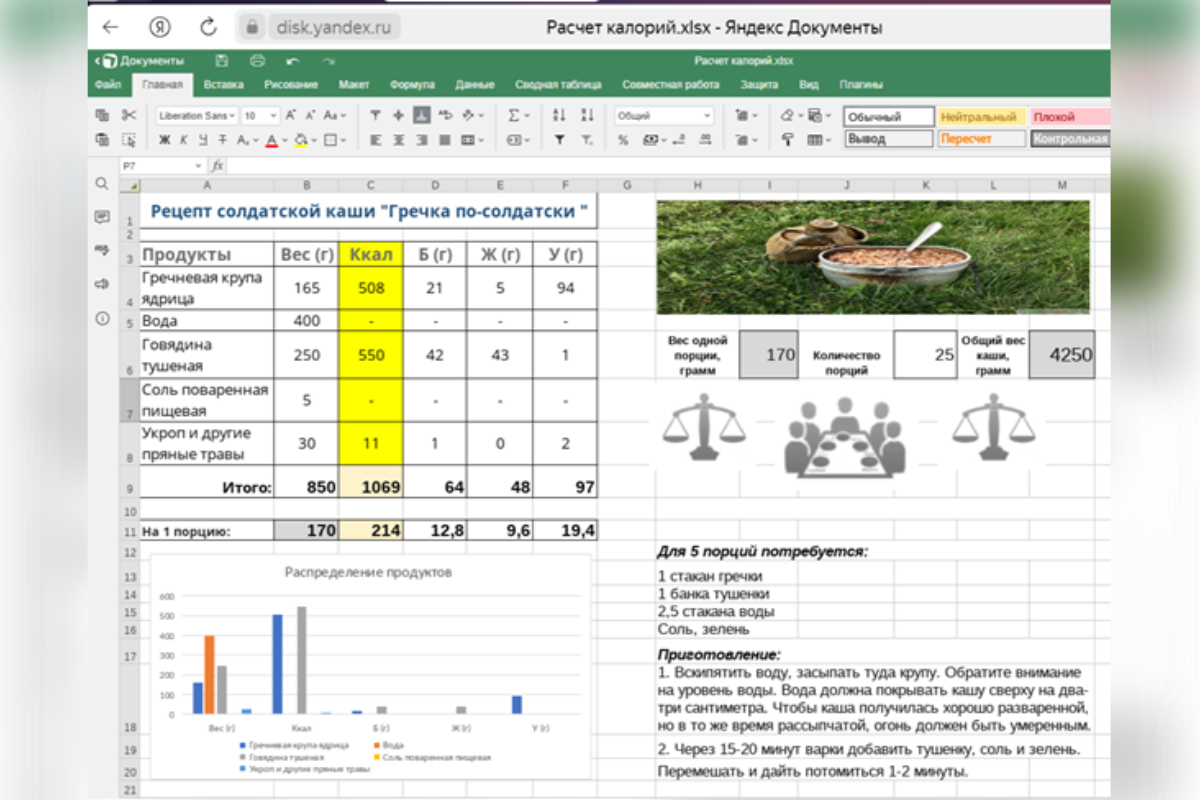Cut selection with scissors icon
Image resolution: width=1200 pixels, height=800 pixels.
[128, 115]
